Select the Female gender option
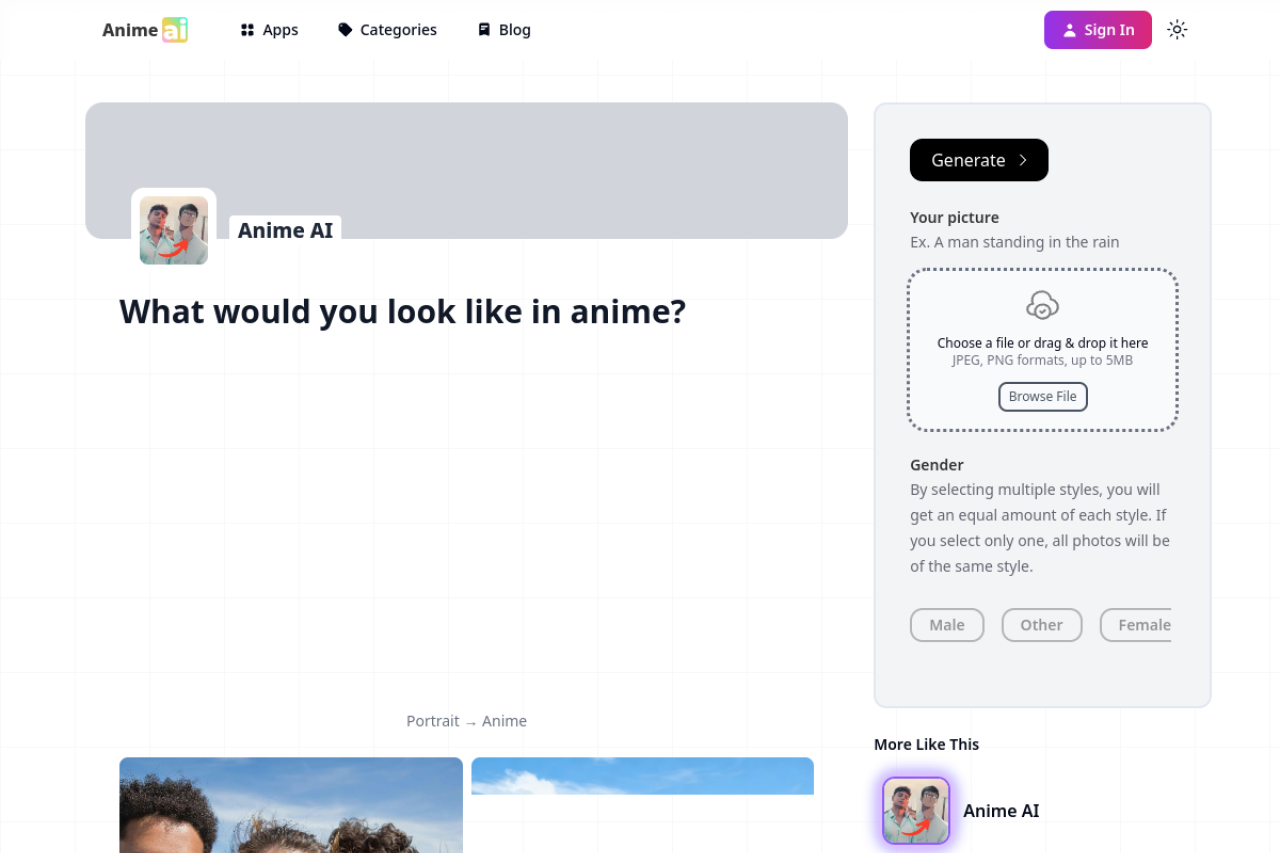Viewport: 1280px width, 853px height. click(1137, 625)
